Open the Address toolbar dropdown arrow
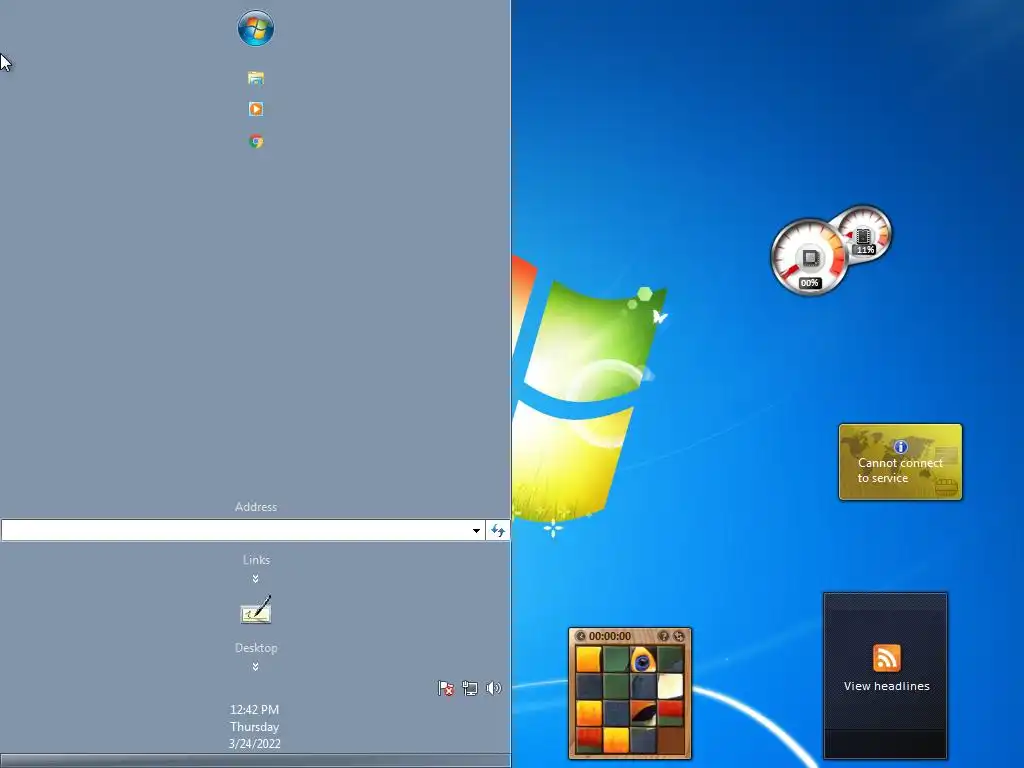 (x=476, y=530)
